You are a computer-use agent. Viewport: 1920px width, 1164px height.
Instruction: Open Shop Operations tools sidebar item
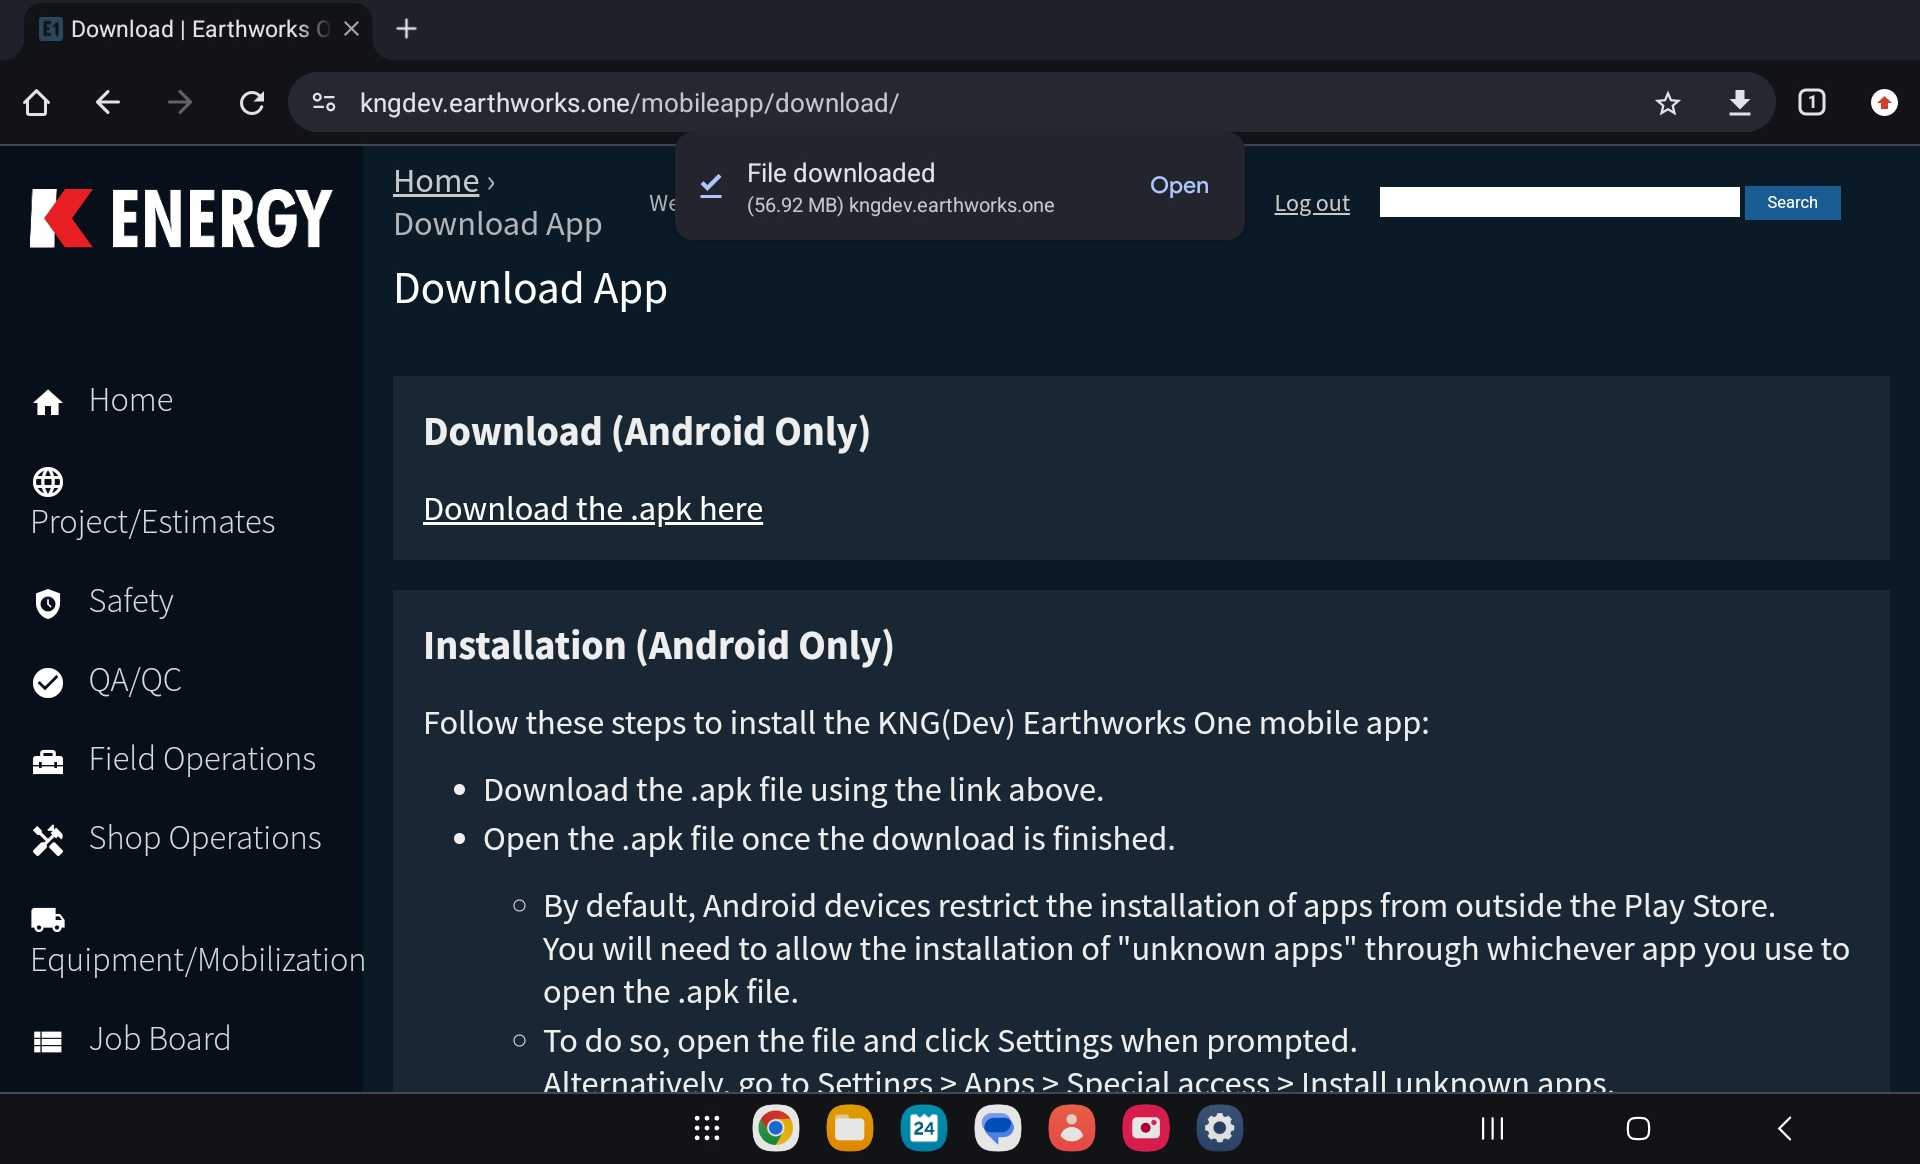204,838
